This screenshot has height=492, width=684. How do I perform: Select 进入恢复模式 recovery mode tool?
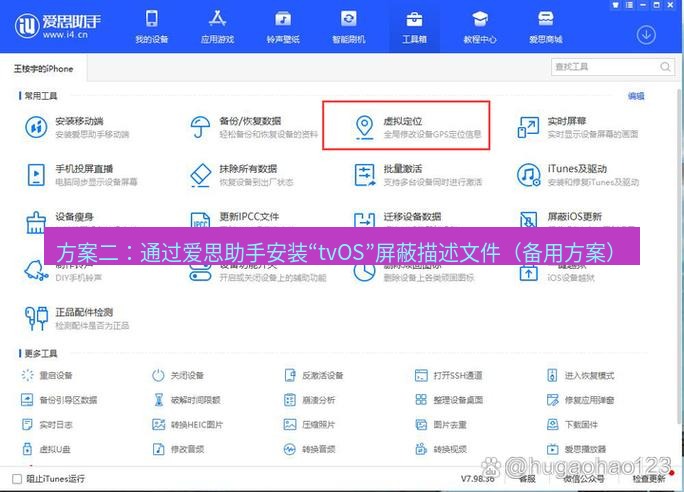pos(580,375)
